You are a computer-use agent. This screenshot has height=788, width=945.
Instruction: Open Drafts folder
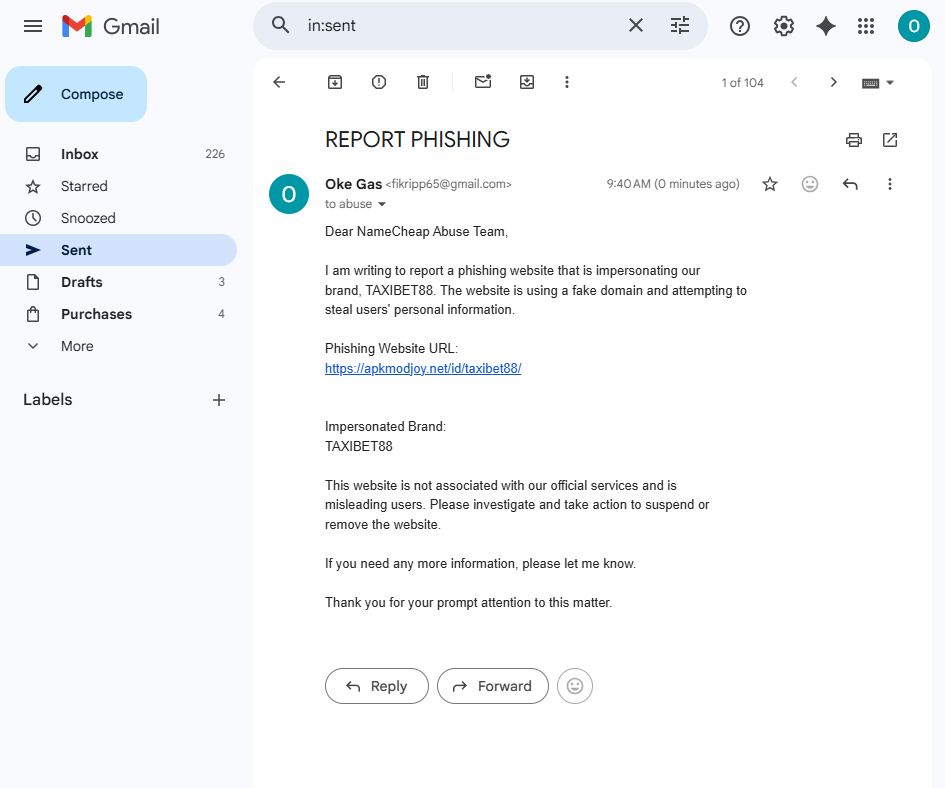coord(118,282)
